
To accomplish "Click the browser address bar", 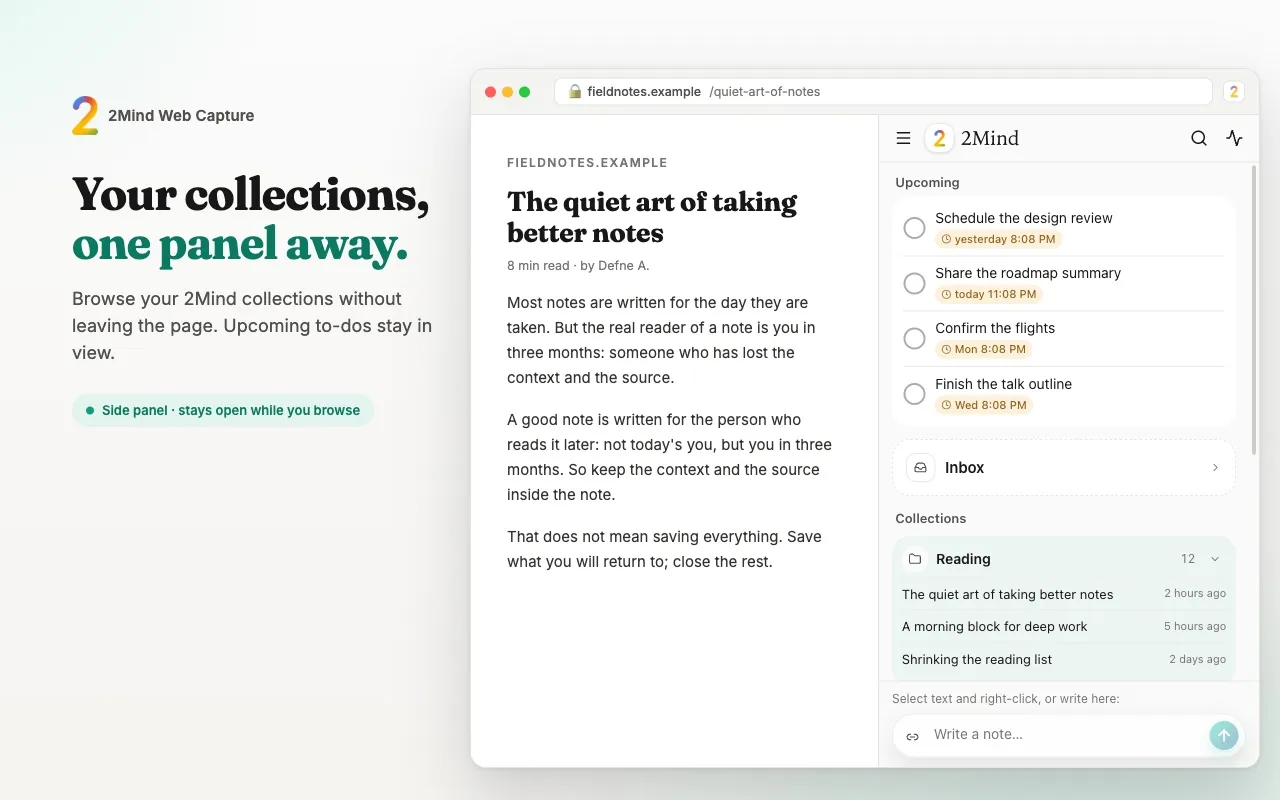I will [x=883, y=91].
